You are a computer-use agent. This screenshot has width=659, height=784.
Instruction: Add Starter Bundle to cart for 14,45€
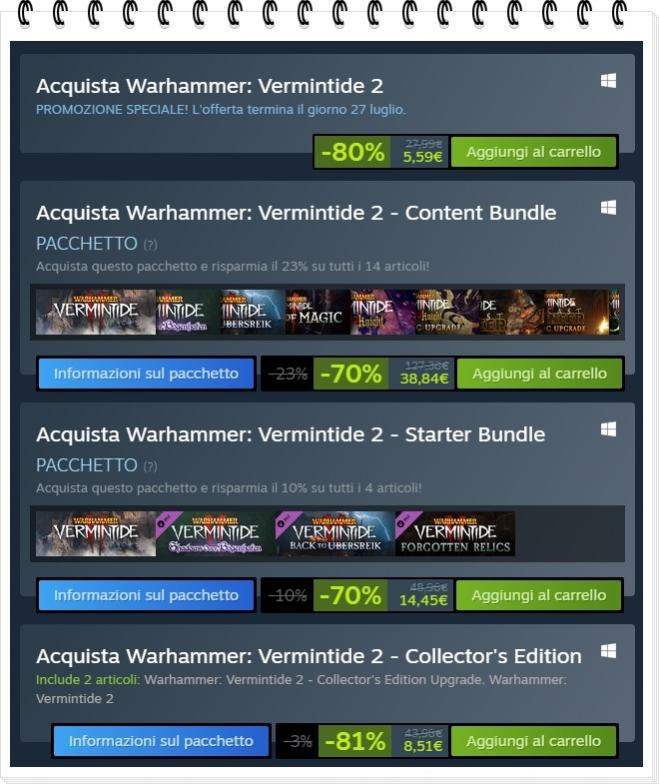(x=538, y=595)
